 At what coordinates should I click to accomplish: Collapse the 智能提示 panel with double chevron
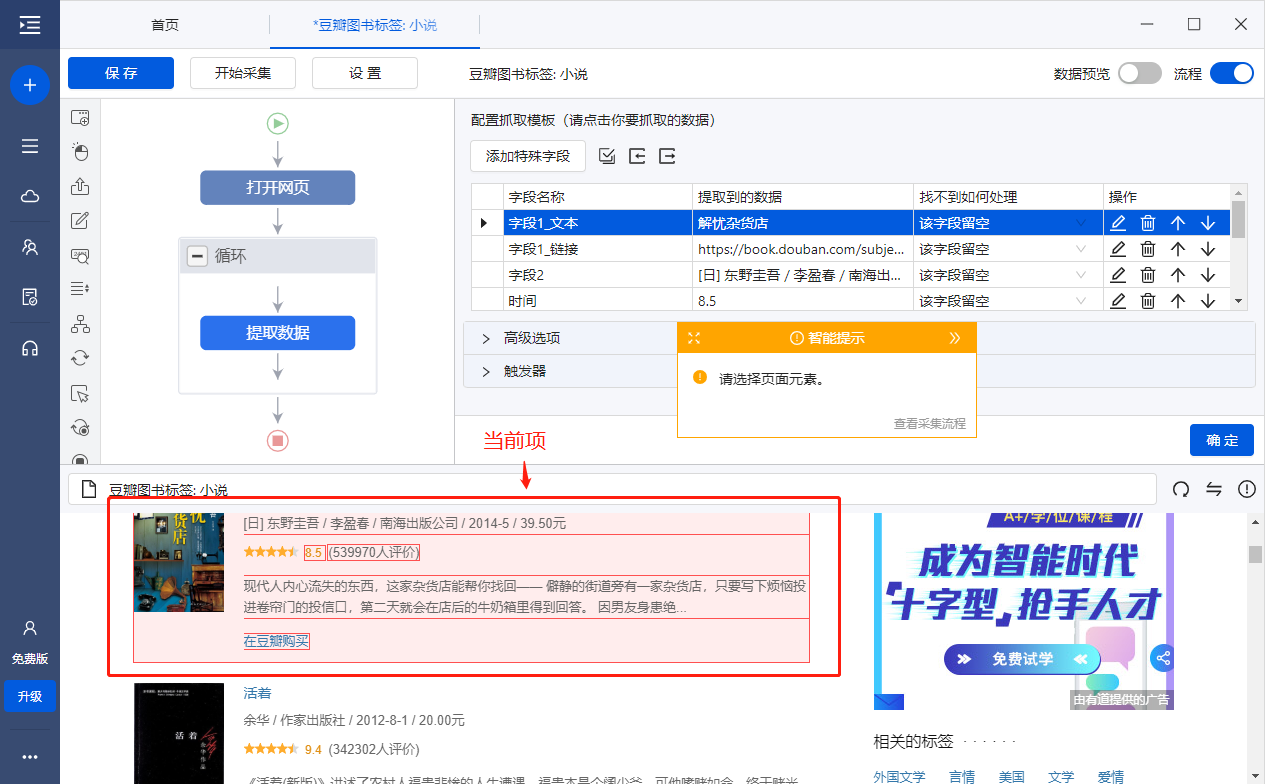[x=955, y=338]
